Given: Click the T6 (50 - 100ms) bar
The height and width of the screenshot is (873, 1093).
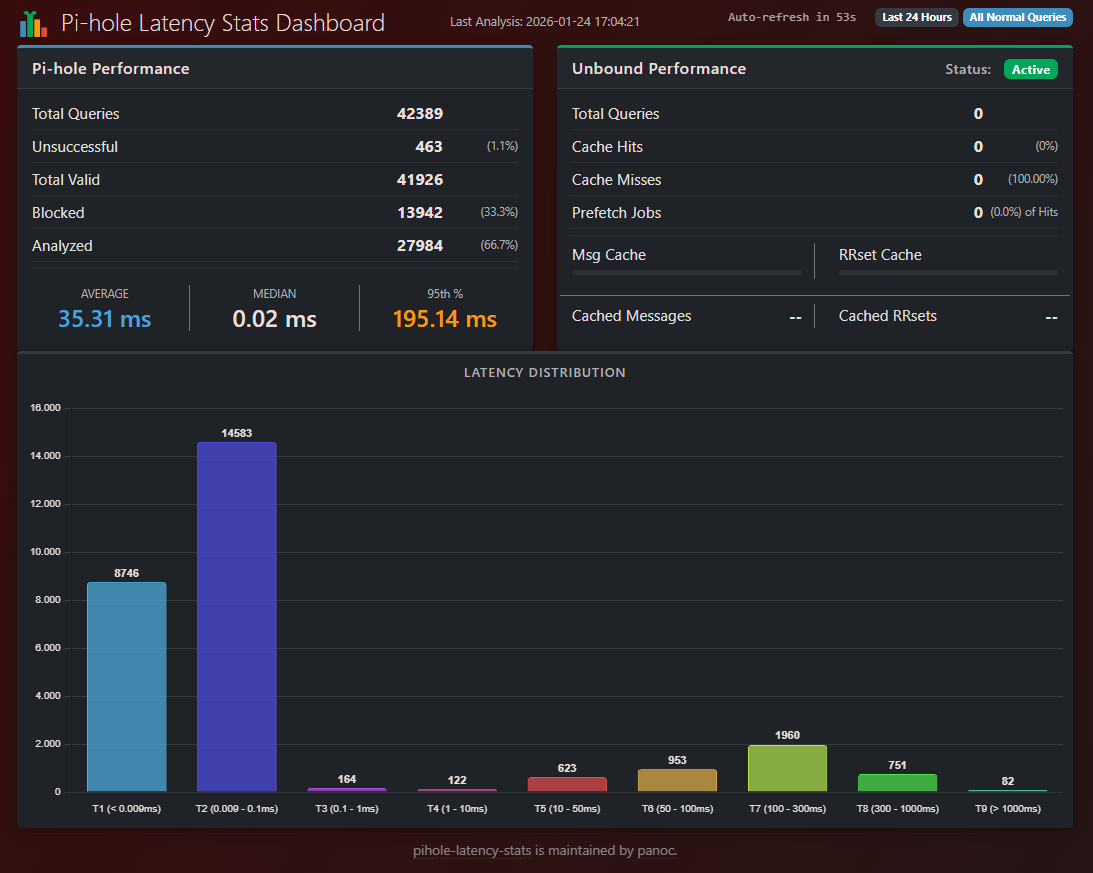Looking at the screenshot, I should [677, 781].
